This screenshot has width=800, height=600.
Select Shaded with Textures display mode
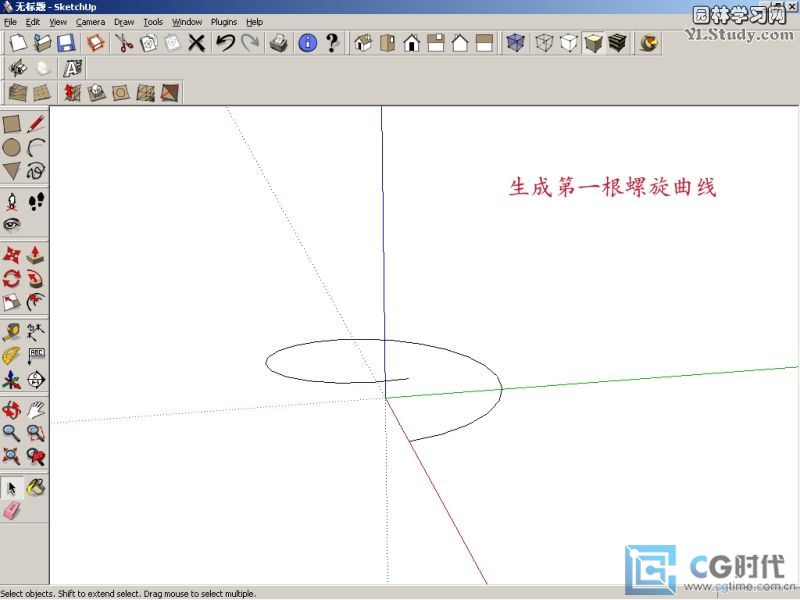tap(617, 43)
